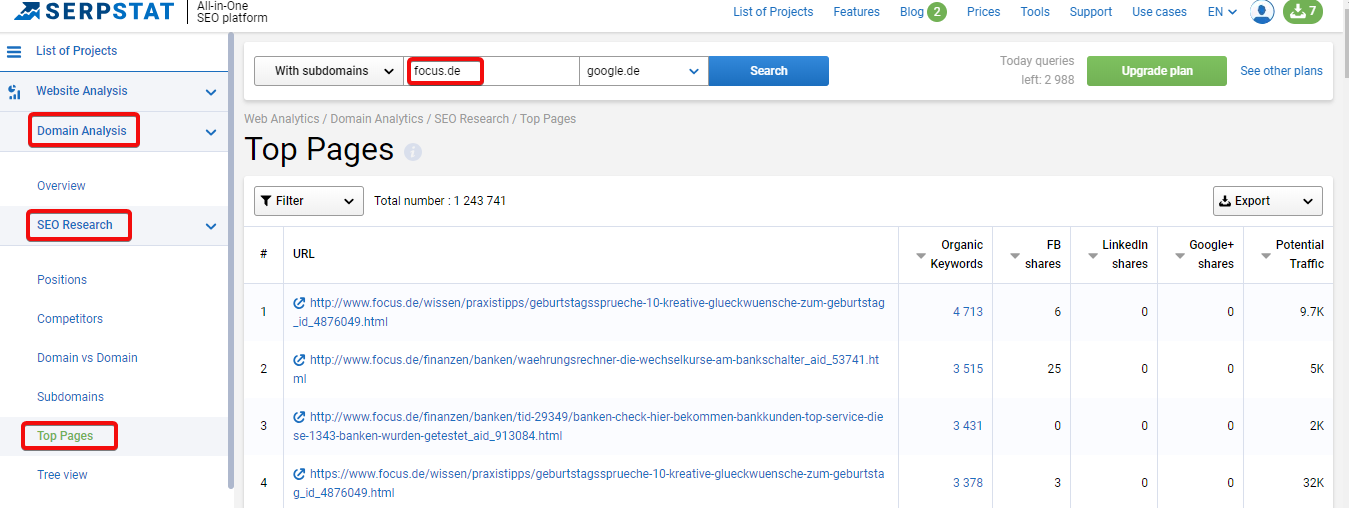The height and width of the screenshot is (508, 1349).
Task: Open the https geburtstagssprueche URL in row 4
Action: click(x=589, y=483)
